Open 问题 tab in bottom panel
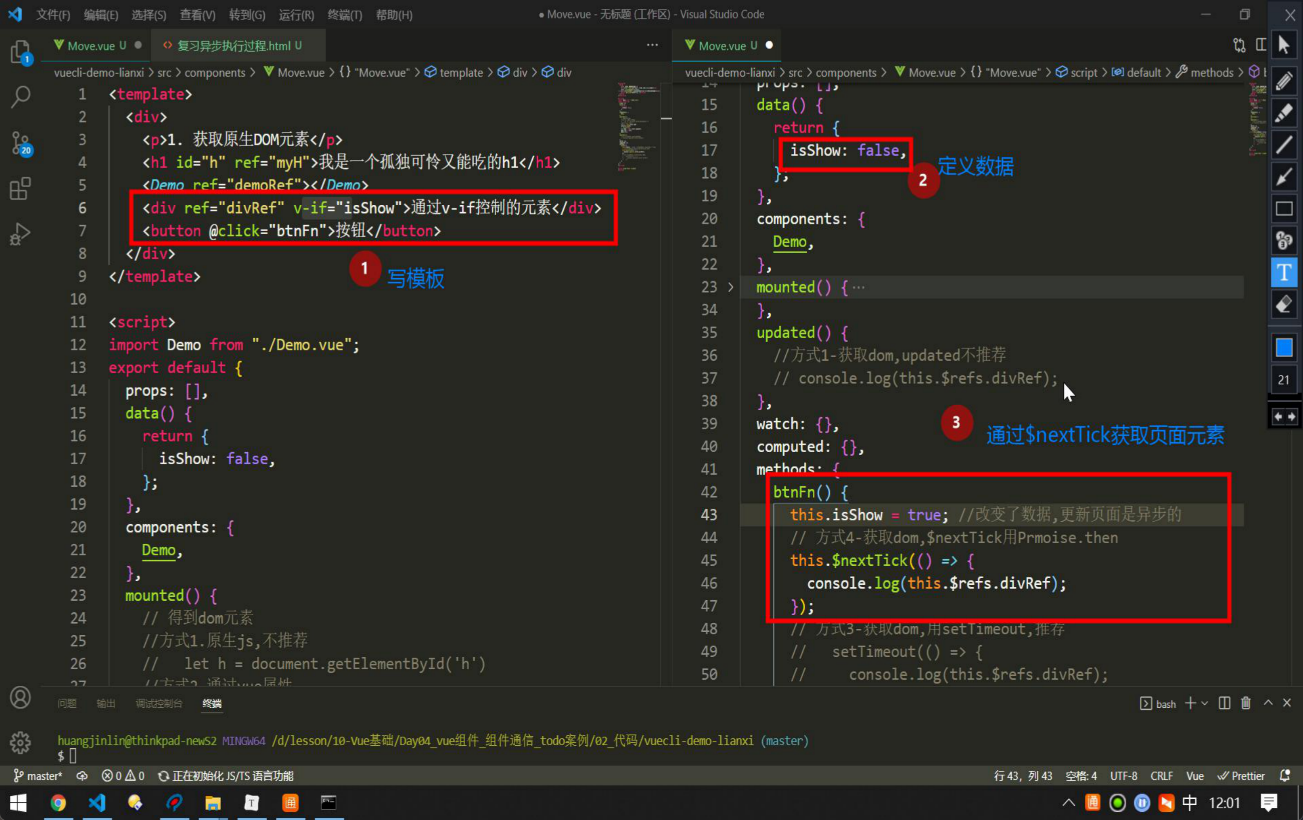Image resolution: width=1303 pixels, height=820 pixels. [x=67, y=704]
